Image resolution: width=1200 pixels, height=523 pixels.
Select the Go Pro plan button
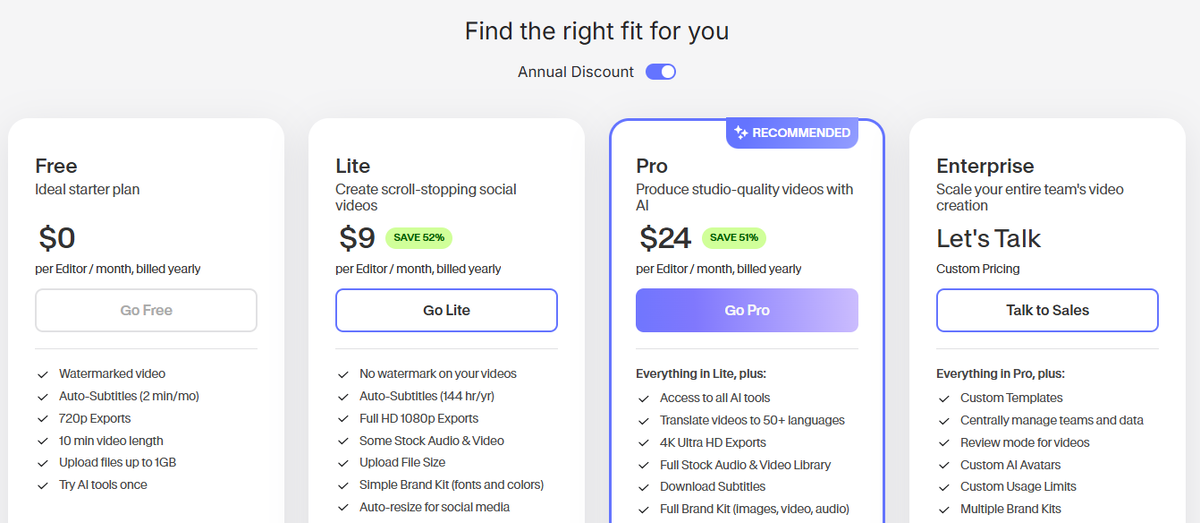coord(747,310)
